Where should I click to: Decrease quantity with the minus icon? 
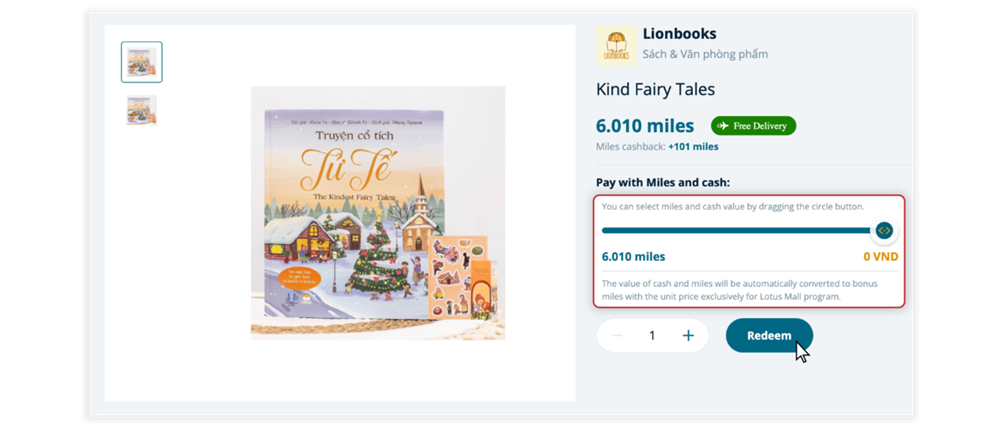click(617, 336)
